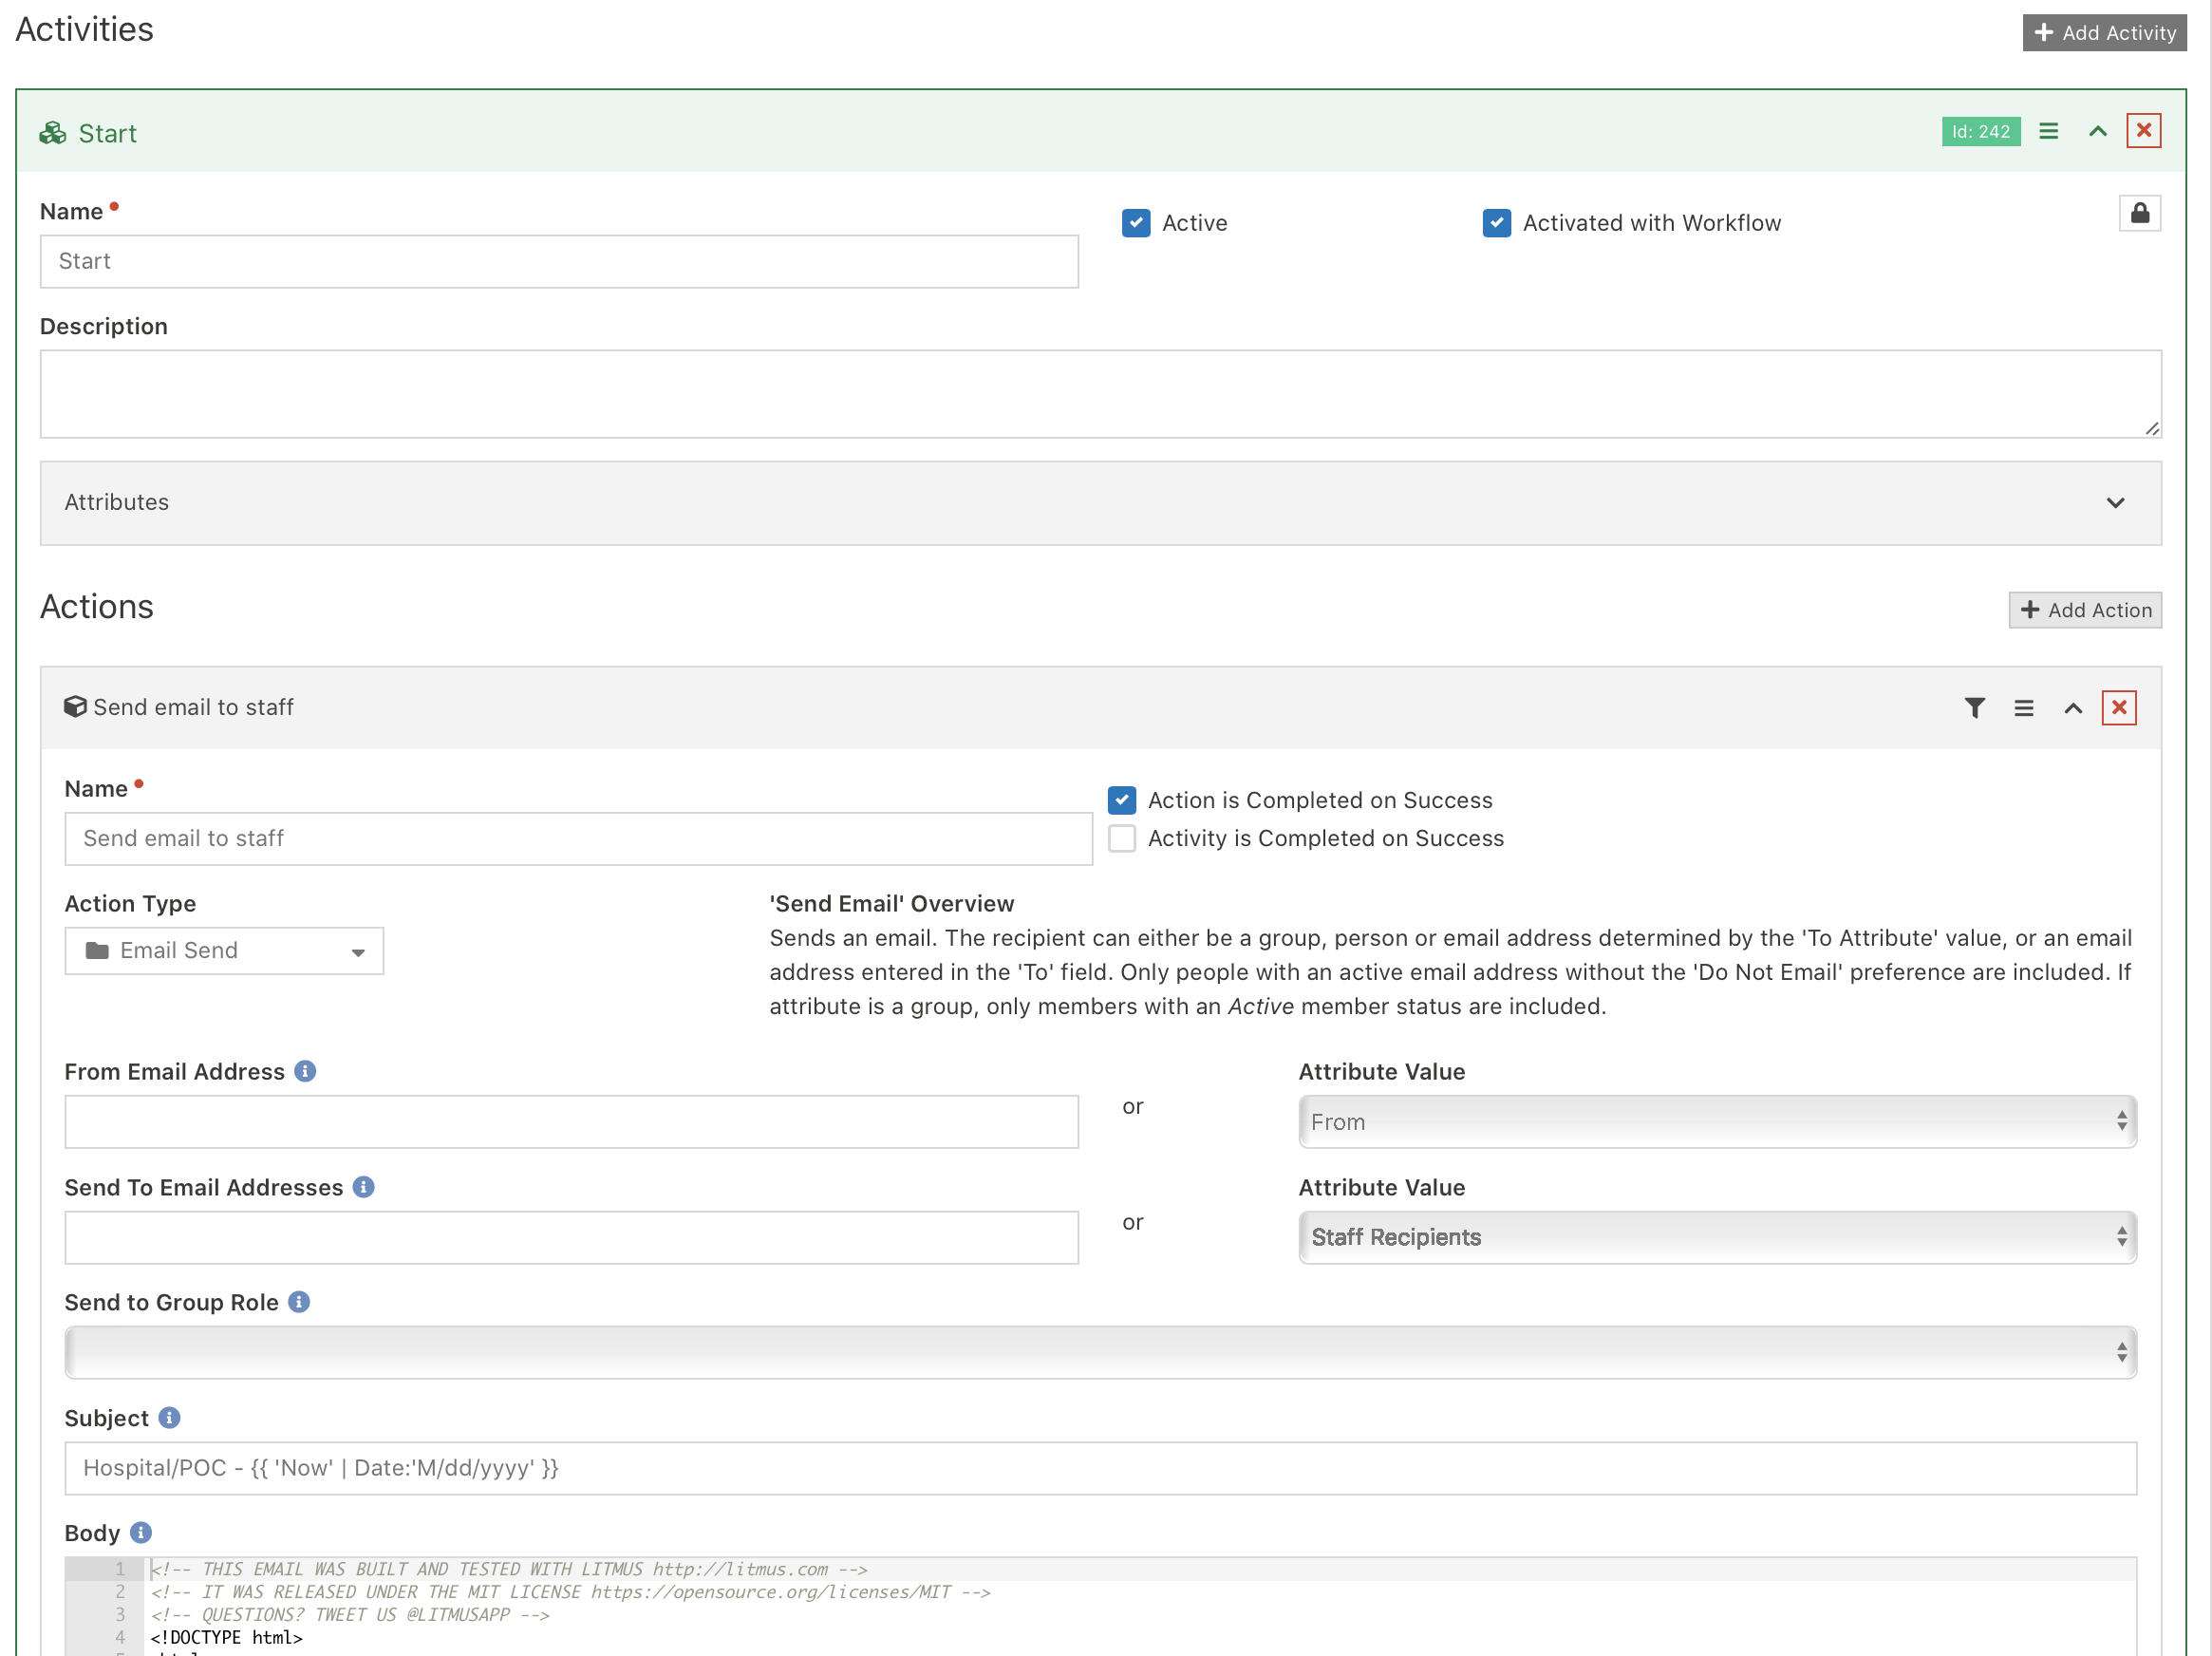This screenshot has width=2212, height=1656.
Task: Click the Add Activity button
Action: click(2103, 33)
